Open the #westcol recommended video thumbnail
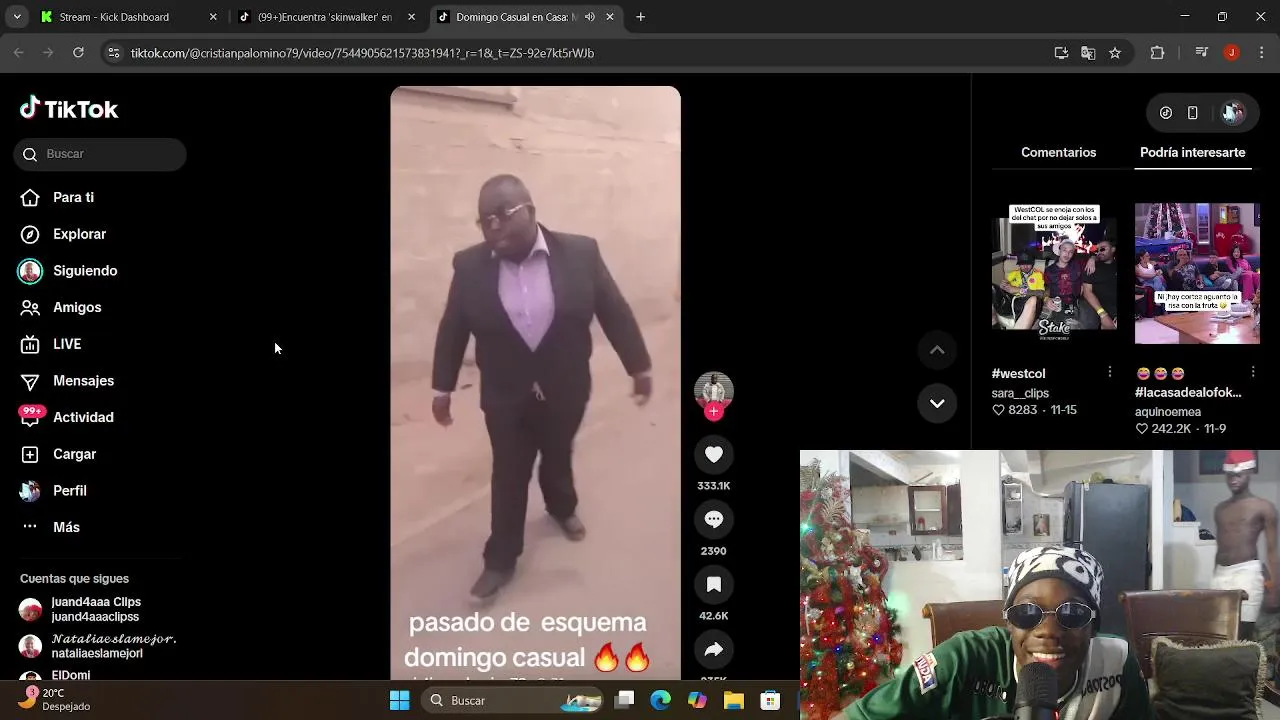 click(1054, 274)
